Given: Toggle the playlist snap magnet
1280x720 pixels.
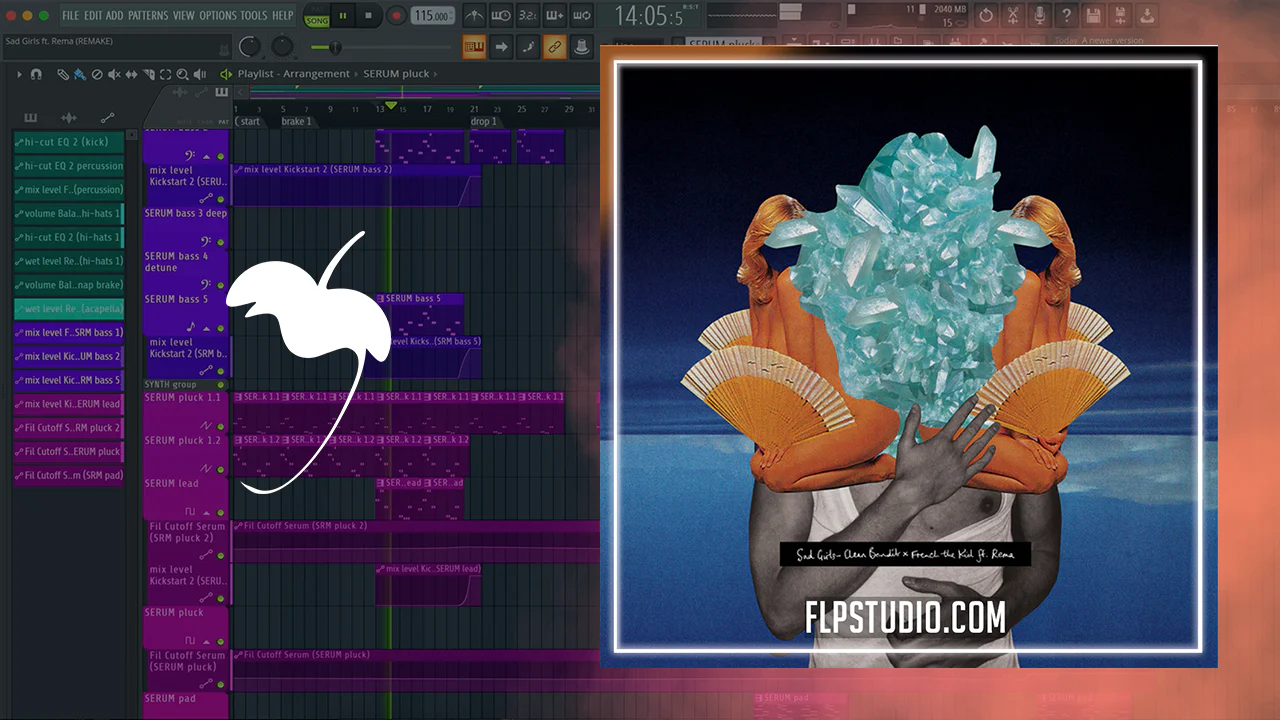Looking at the screenshot, I should 36,74.
